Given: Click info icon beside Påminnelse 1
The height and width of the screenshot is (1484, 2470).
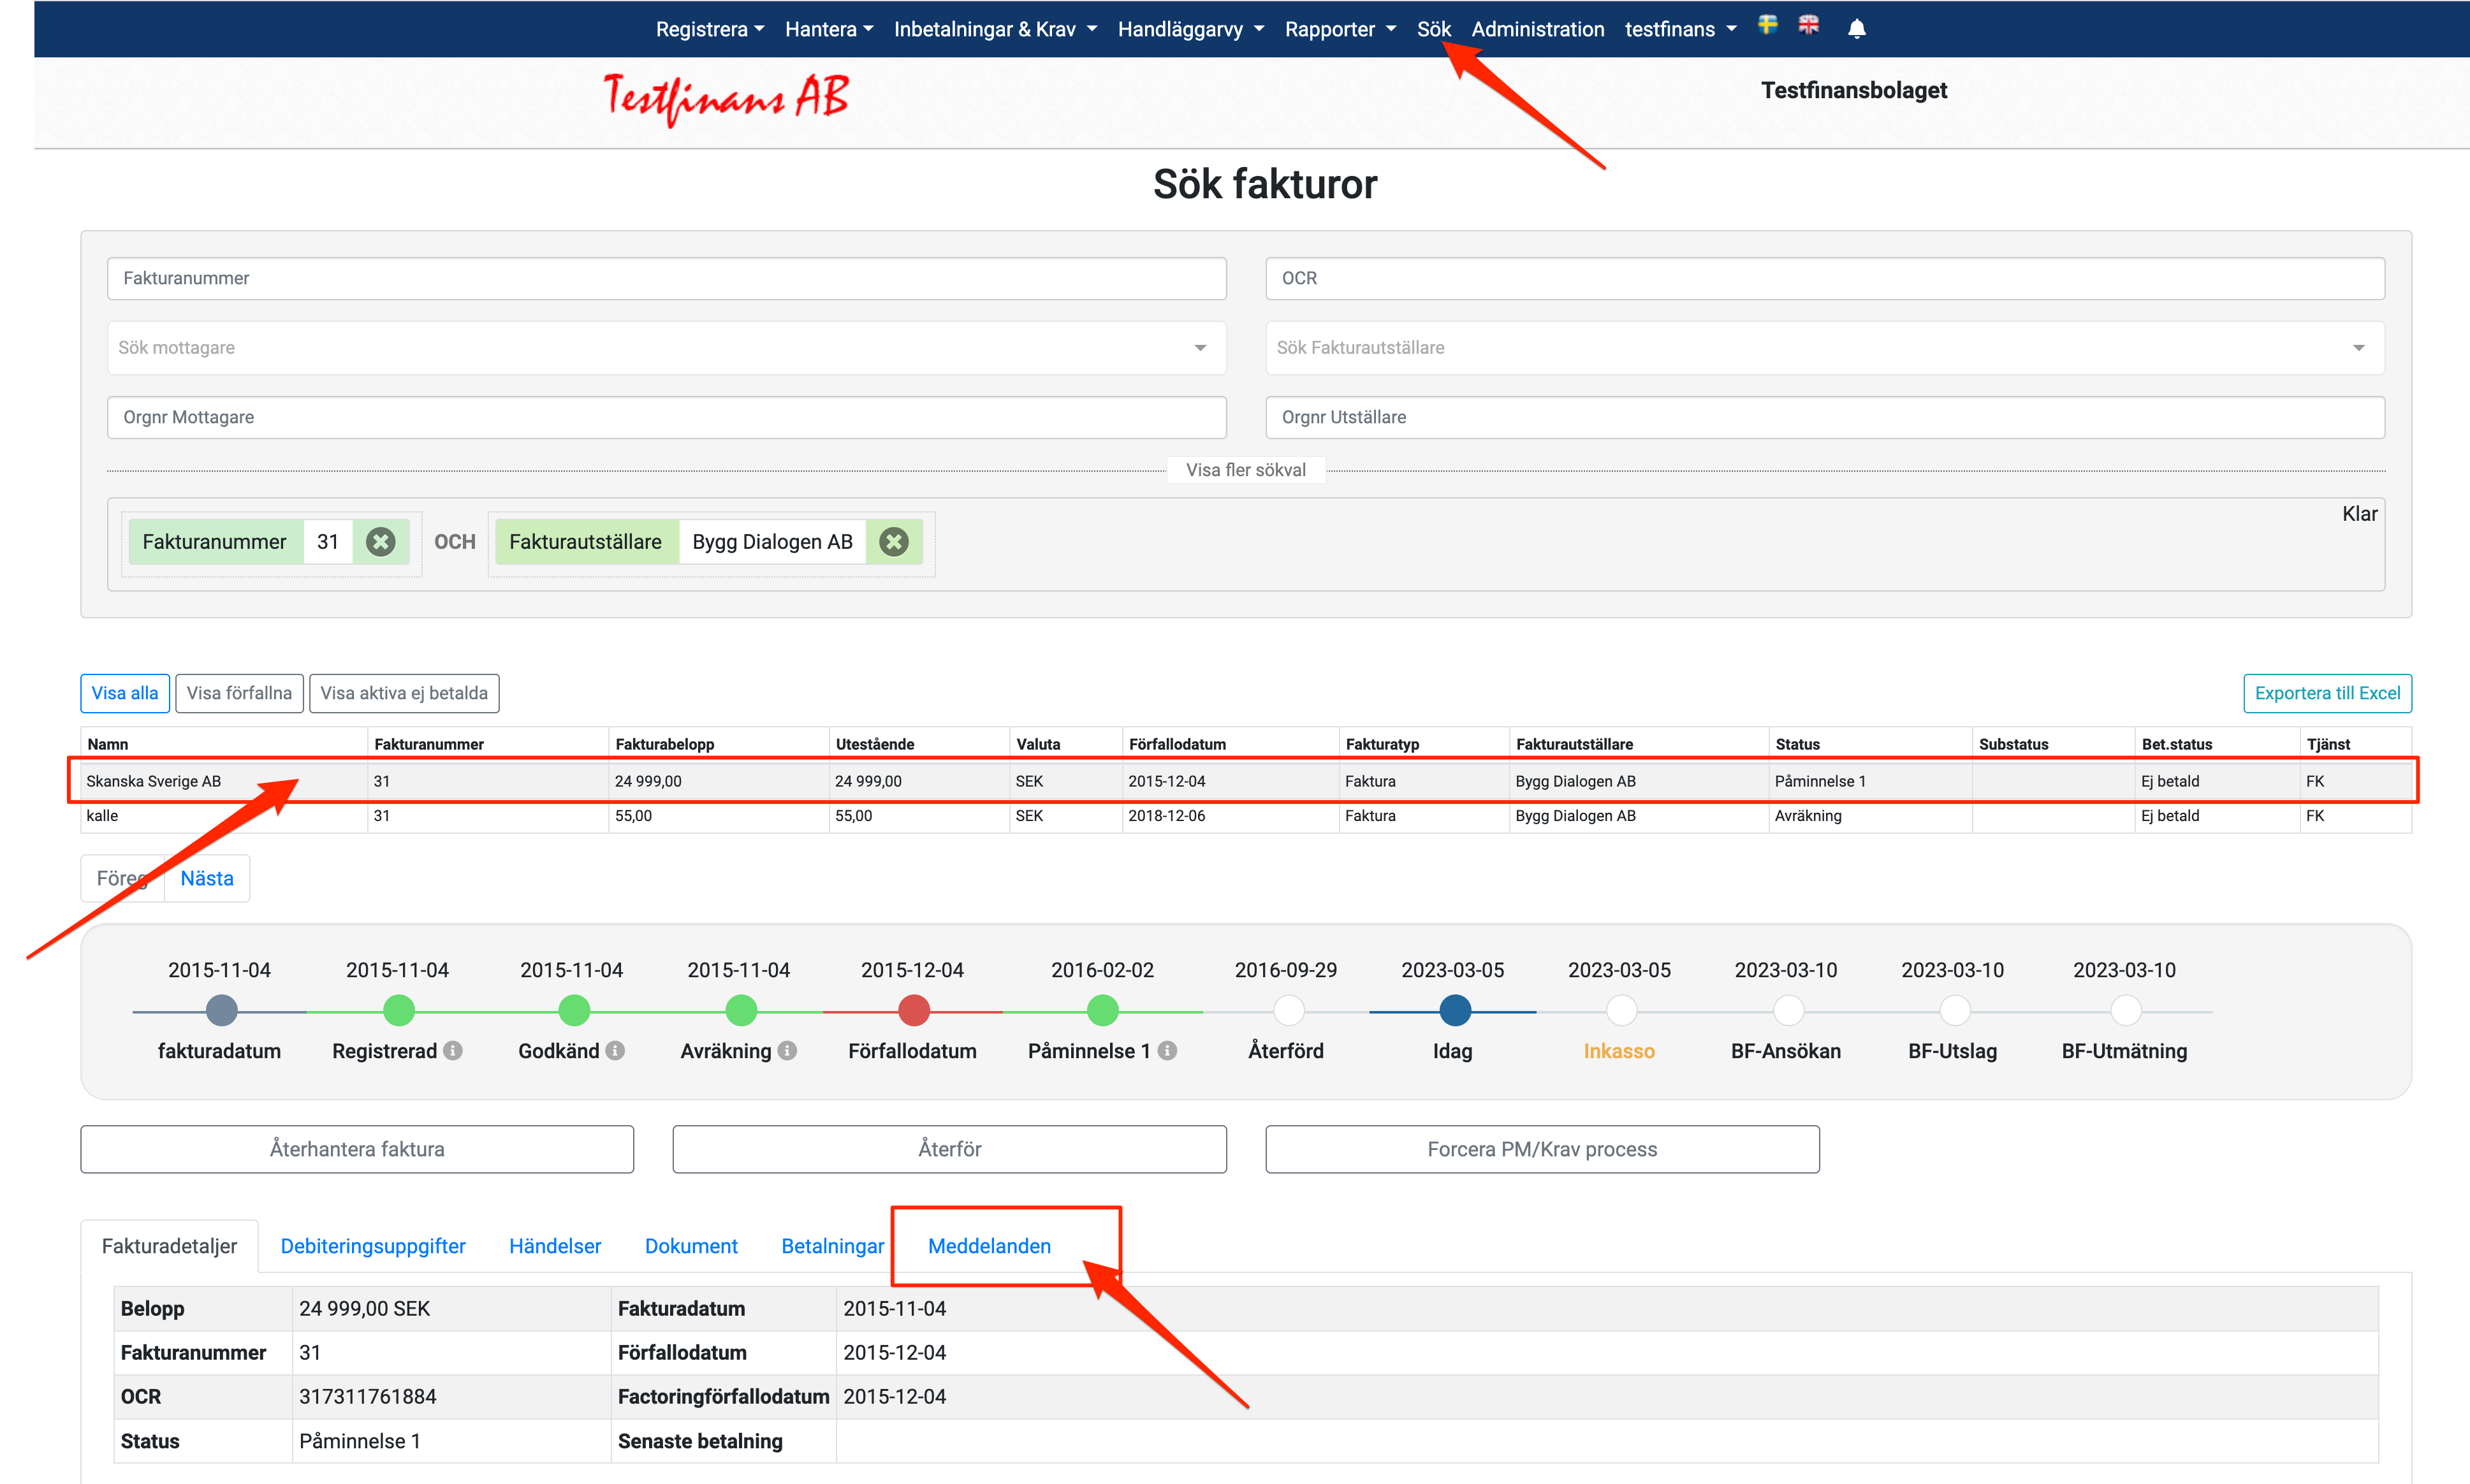Looking at the screenshot, I should pyautogui.click(x=1168, y=1051).
